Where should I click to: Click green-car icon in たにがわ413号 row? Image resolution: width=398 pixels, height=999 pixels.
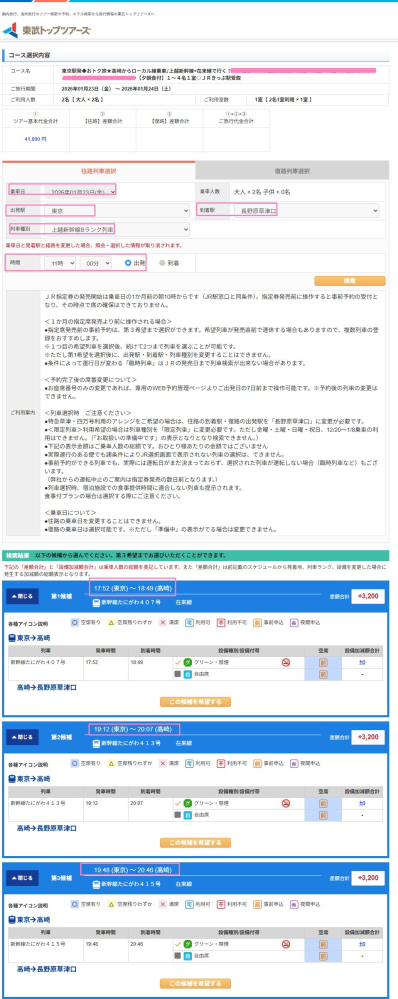(x=188, y=803)
